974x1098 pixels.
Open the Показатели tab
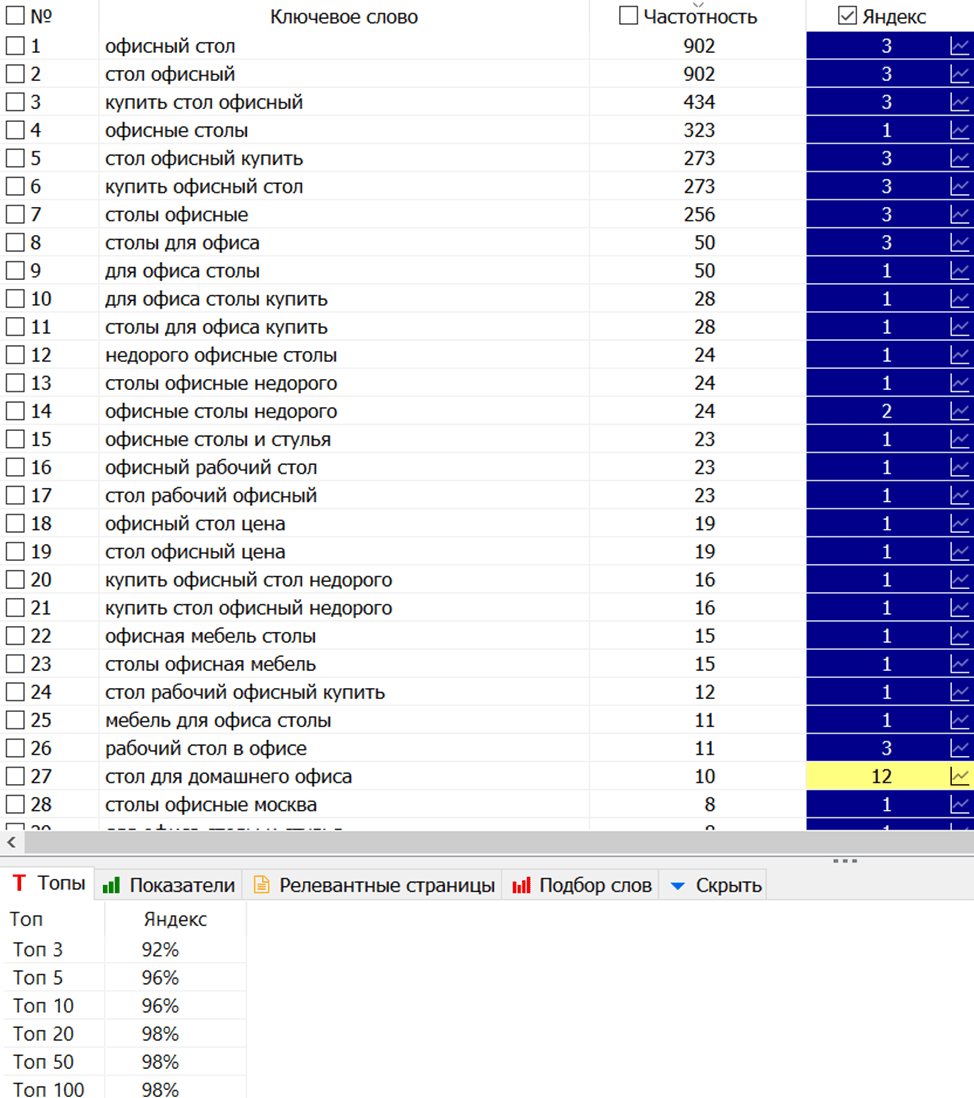[x=169, y=885]
